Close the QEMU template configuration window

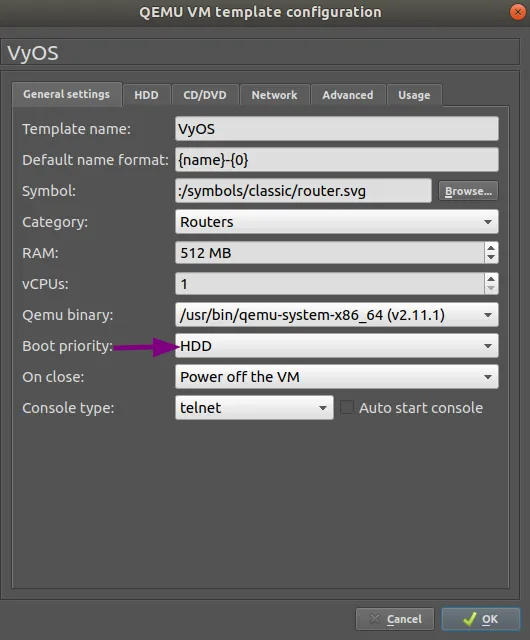point(518,12)
